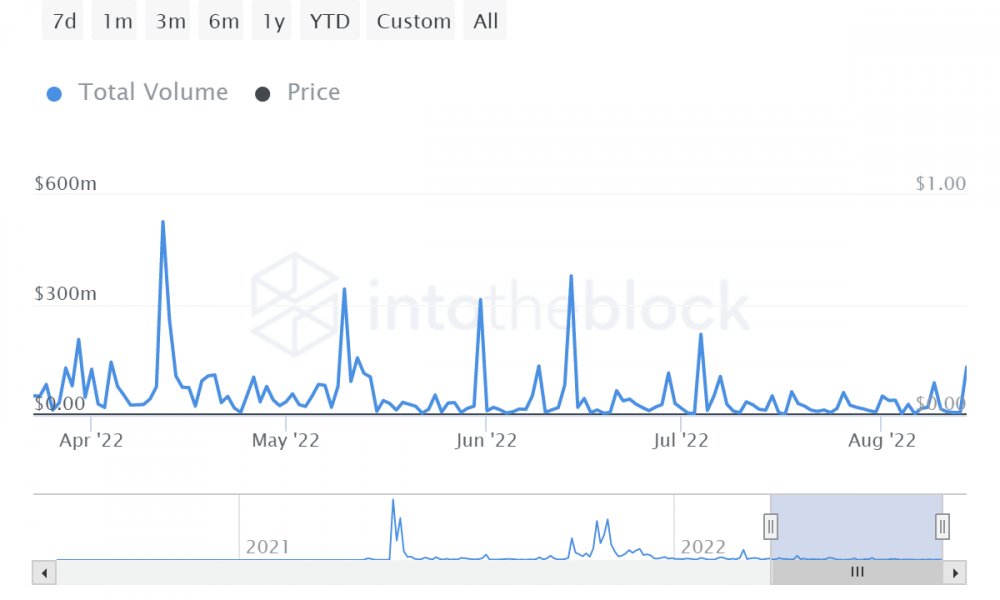Show All historical data
This screenshot has height=600, width=1000.
pos(485,21)
